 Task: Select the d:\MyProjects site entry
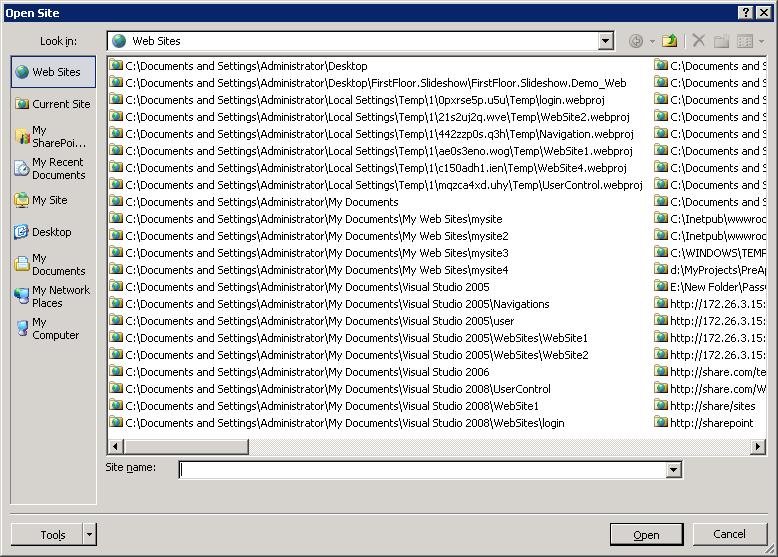click(x=710, y=270)
